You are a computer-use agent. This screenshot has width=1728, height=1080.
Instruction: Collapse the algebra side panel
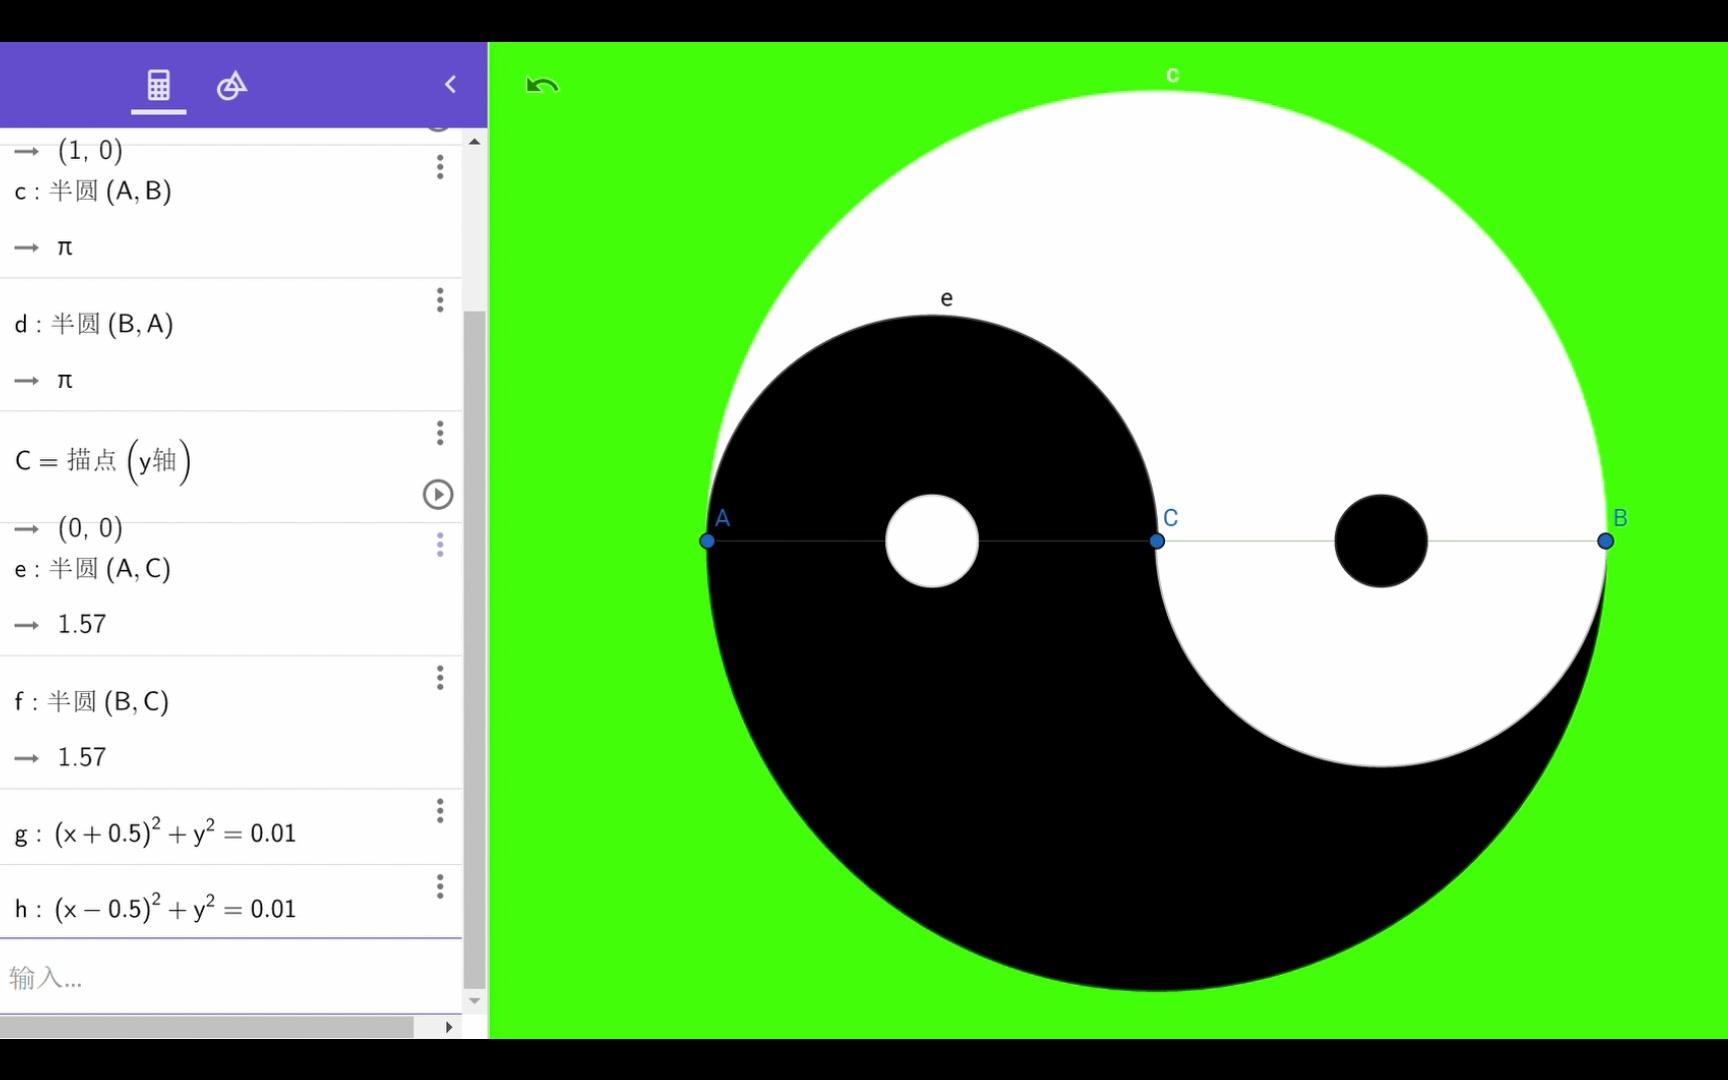(x=450, y=84)
